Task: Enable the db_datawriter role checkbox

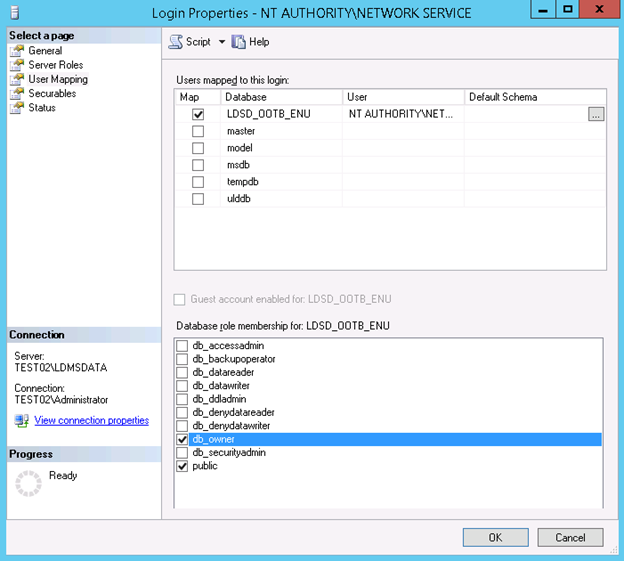Action: 182,386
